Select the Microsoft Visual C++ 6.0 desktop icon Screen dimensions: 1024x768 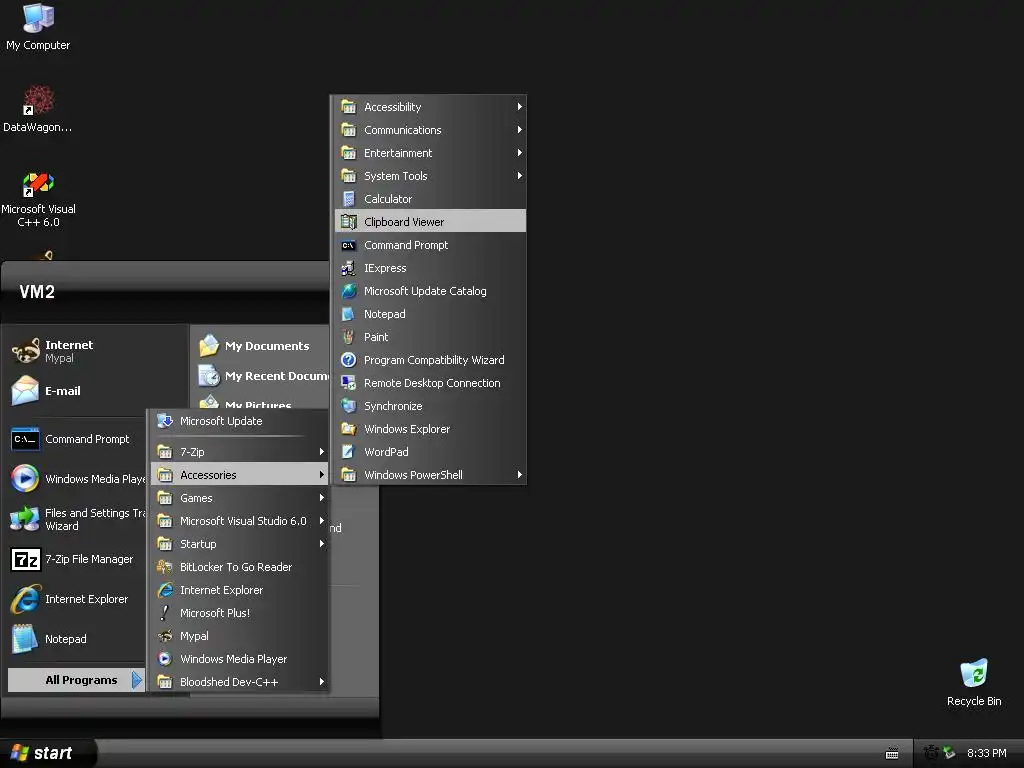tap(39, 184)
